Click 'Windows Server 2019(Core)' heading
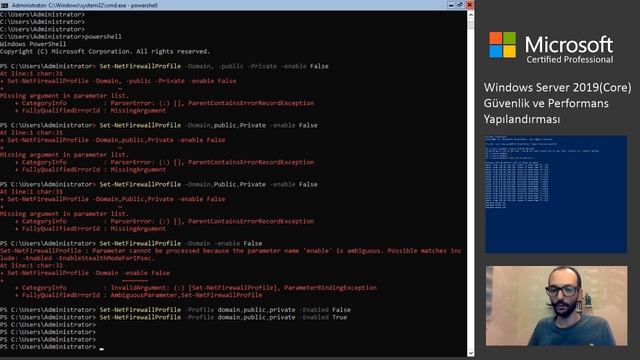The image size is (640, 360). click(558, 88)
